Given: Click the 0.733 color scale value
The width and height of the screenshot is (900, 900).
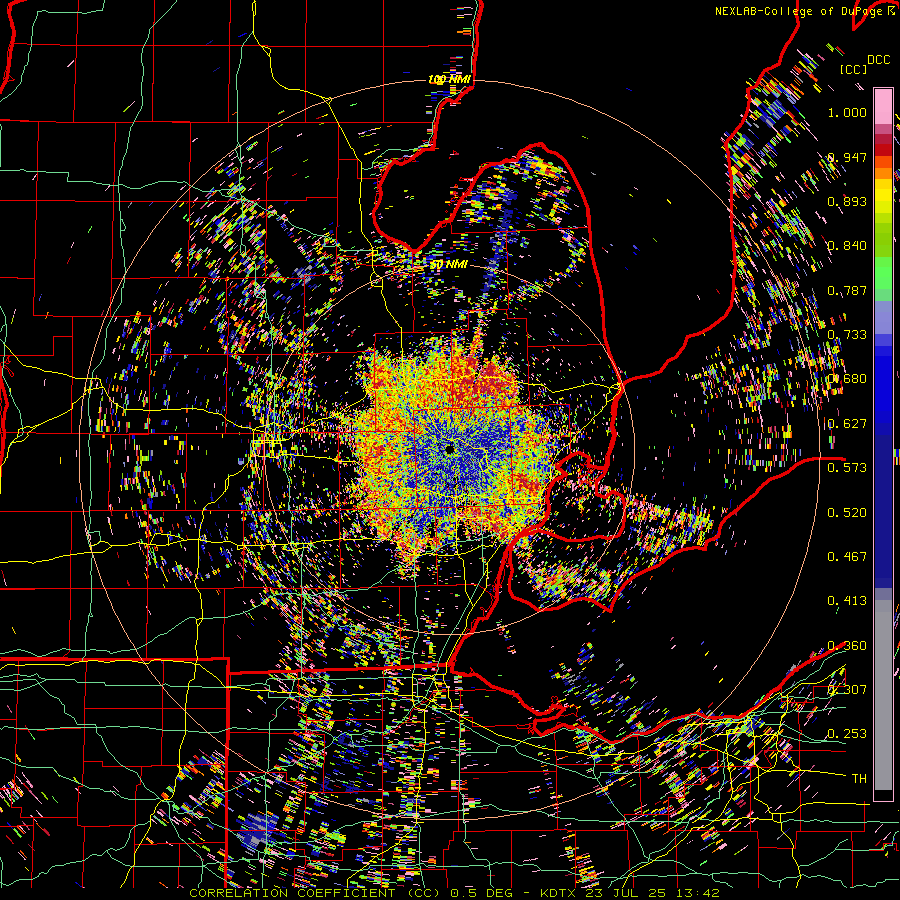Looking at the screenshot, I should [x=847, y=335].
